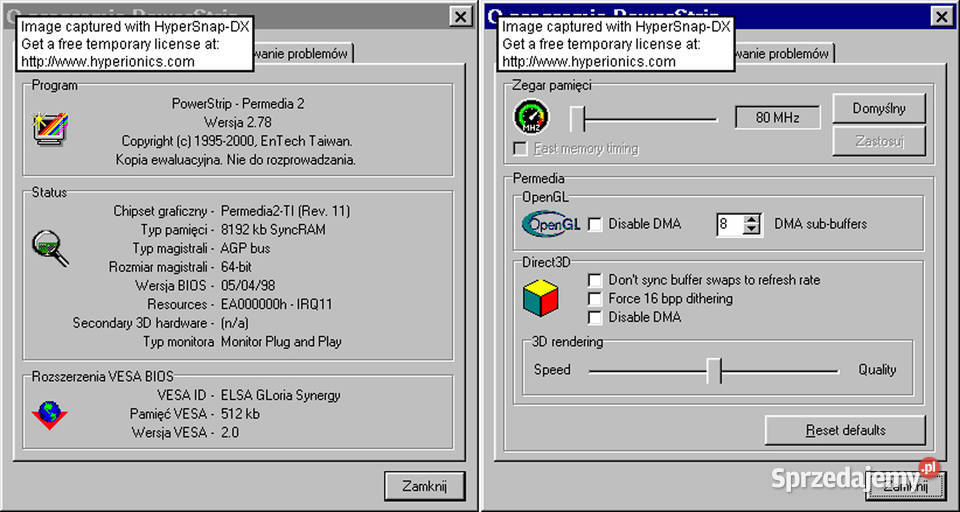This screenshot has height=512, width=960.
Task: Toggle OpenGL Disable DMA checkbox
Action: coord(594,224)
